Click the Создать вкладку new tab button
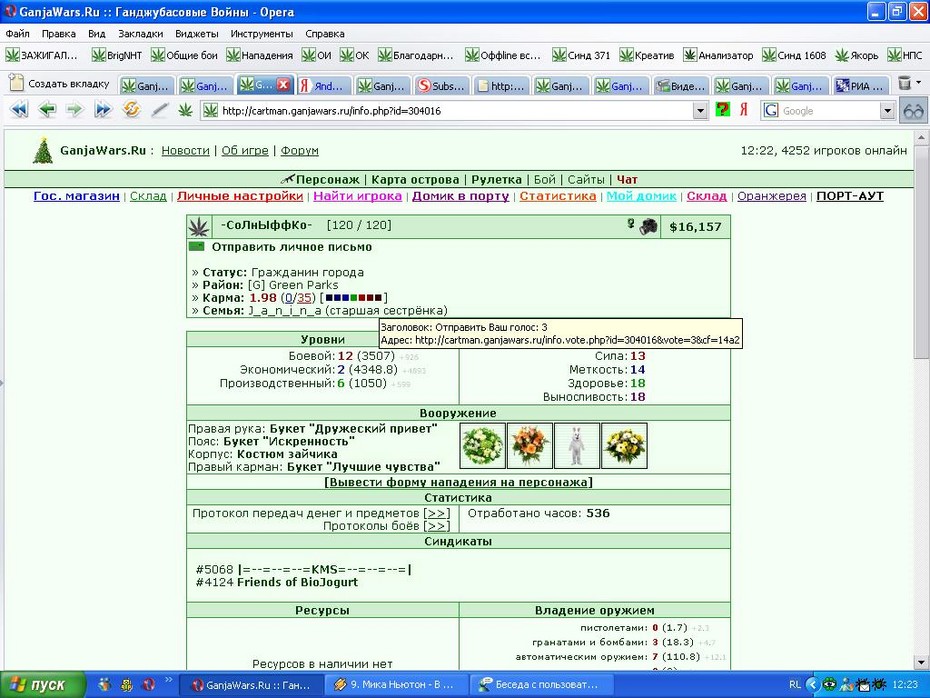 [60, 84]
